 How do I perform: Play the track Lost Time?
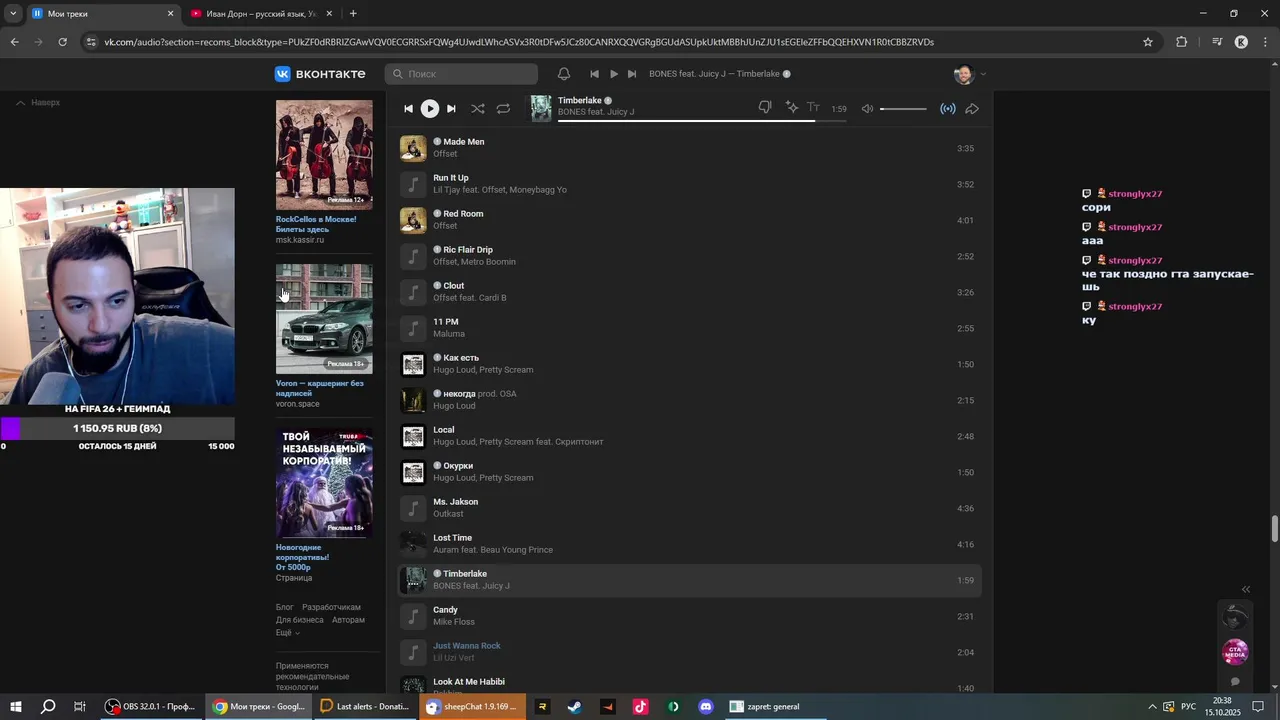pos(690,544)
